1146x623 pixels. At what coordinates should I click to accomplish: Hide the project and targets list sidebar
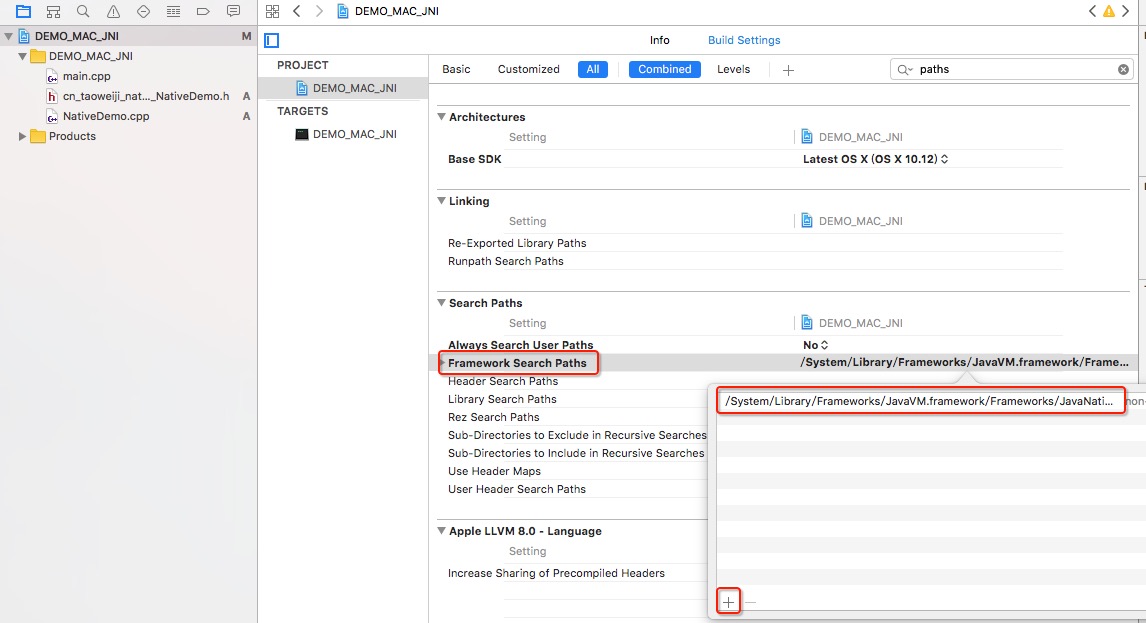click(x=272, y=40)
